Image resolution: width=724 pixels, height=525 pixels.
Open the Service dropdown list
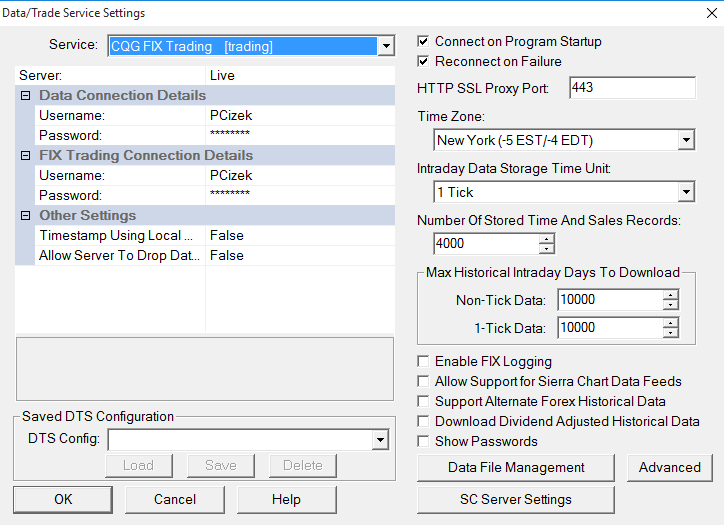click(386, 46)
